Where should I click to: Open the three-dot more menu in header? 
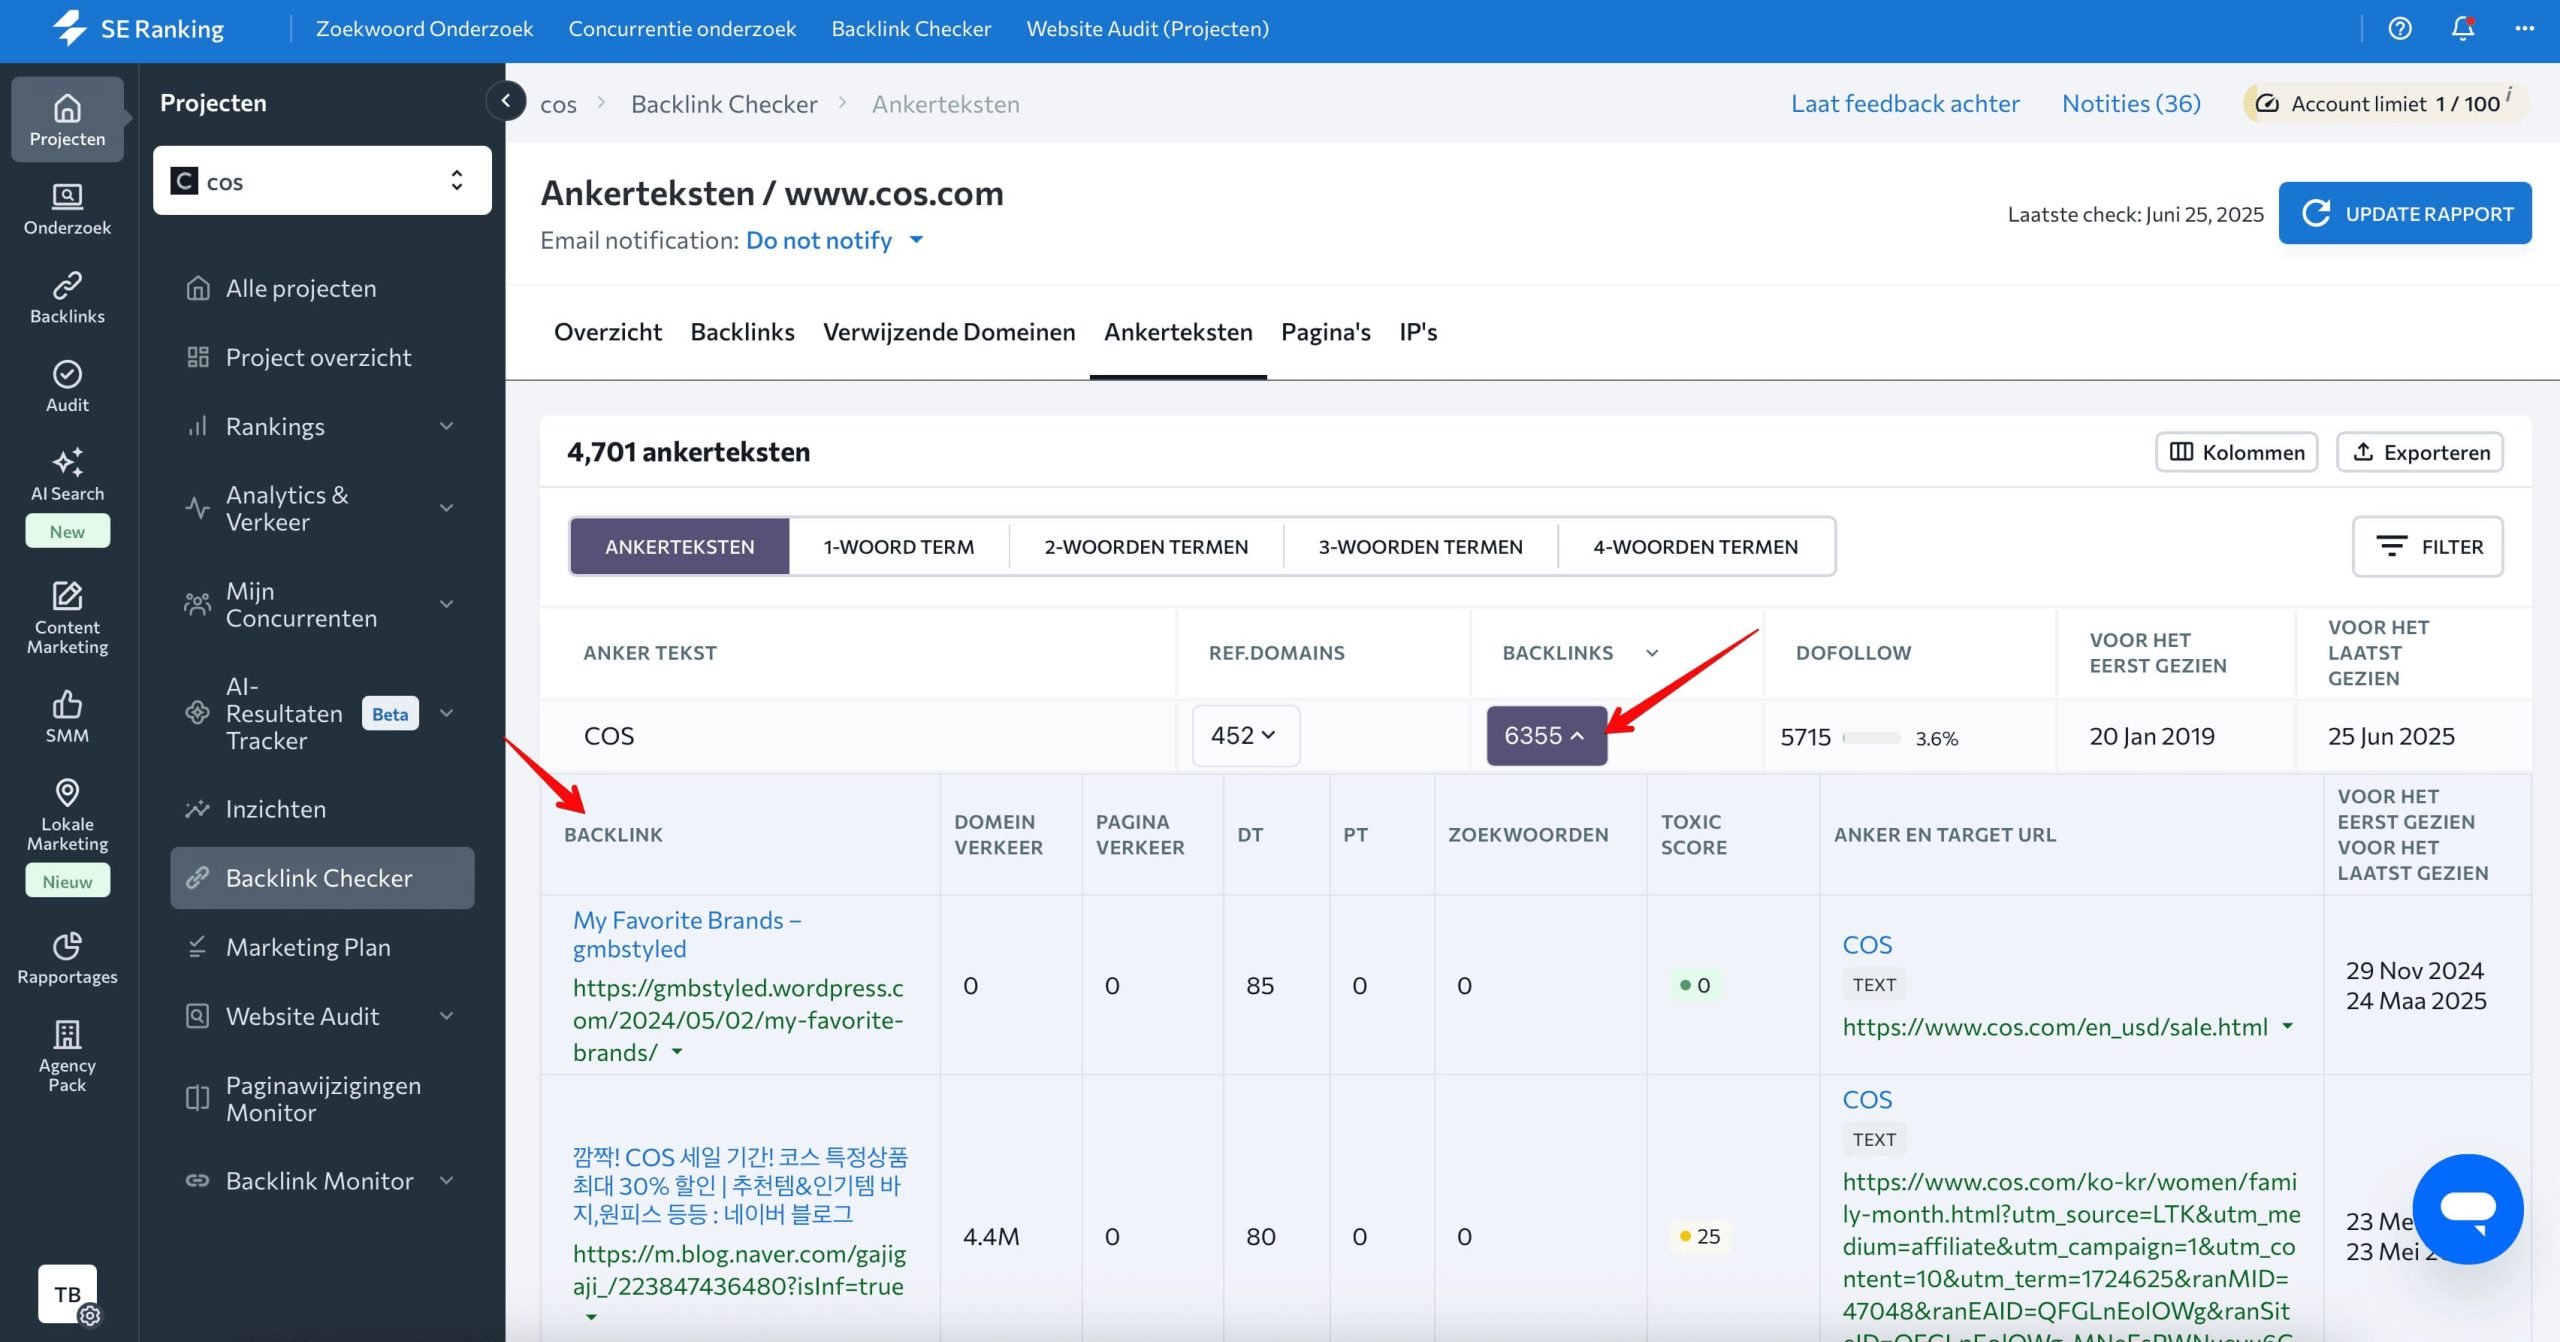pyautogui.click(x=2525, y=29)
